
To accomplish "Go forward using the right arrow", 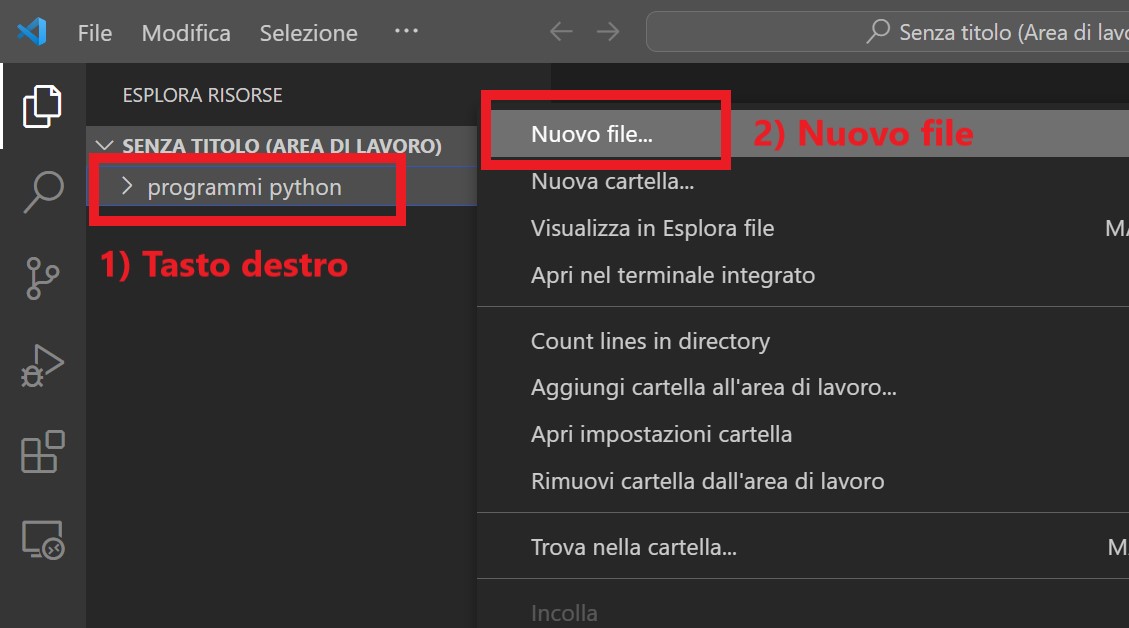I will (608, 32).
